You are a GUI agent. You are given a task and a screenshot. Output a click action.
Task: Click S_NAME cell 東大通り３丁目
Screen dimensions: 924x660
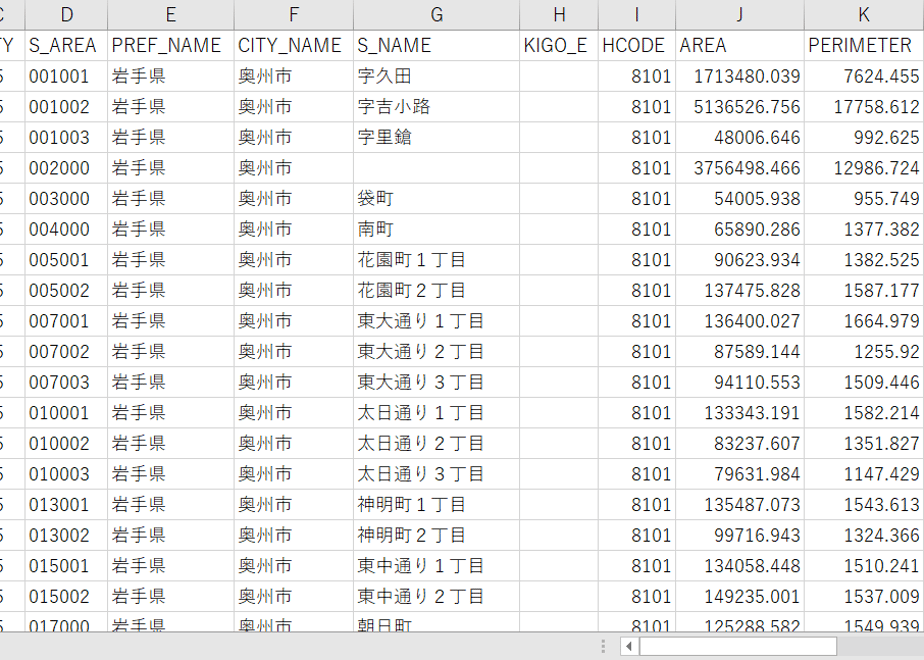(437, 382)
